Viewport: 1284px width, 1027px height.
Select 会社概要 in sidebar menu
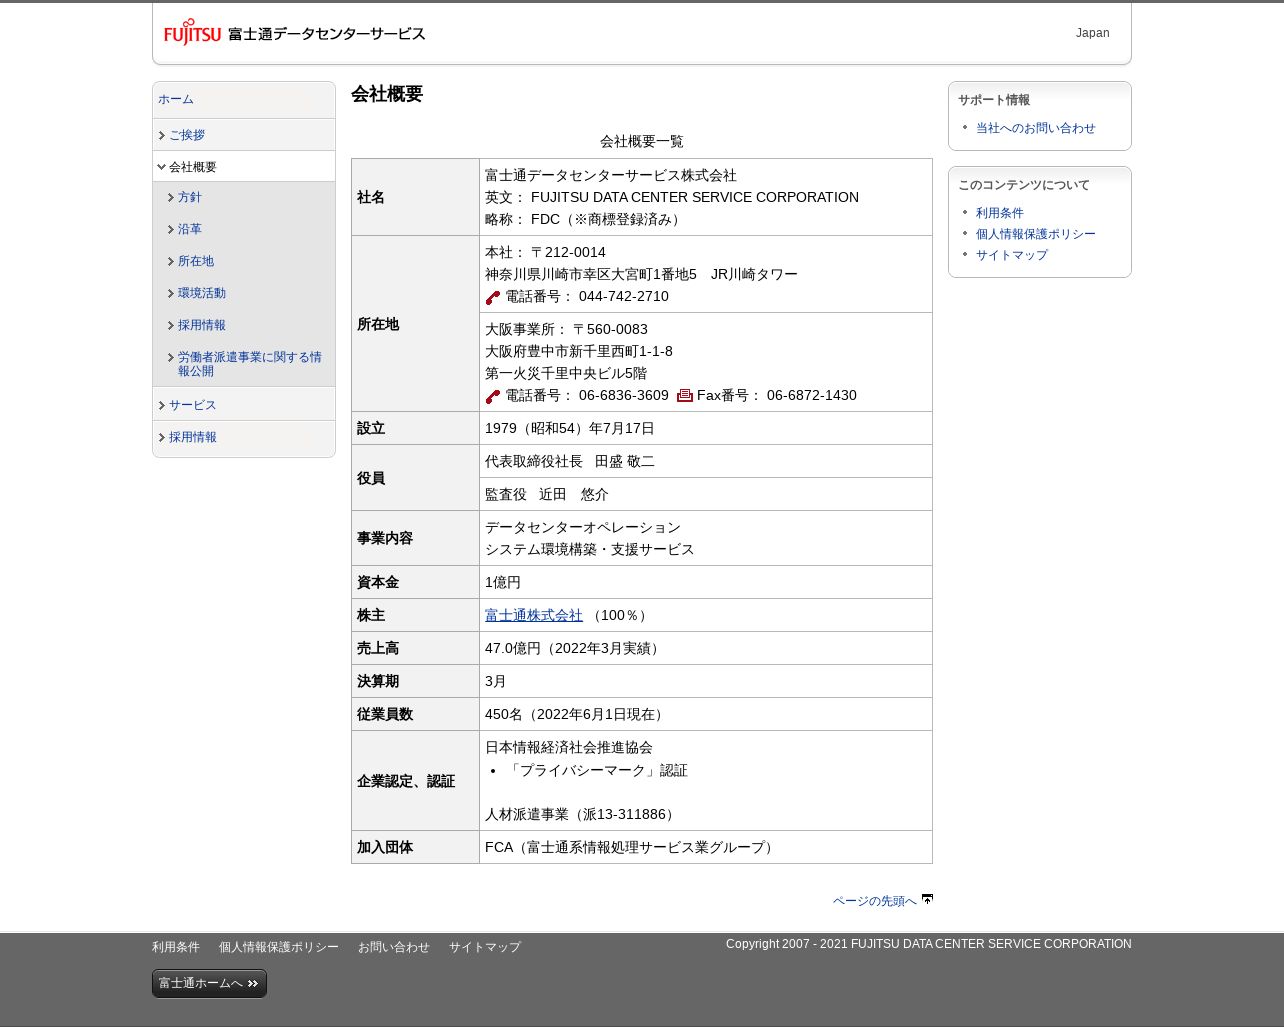pyautogui.click(x=193, y=167)
